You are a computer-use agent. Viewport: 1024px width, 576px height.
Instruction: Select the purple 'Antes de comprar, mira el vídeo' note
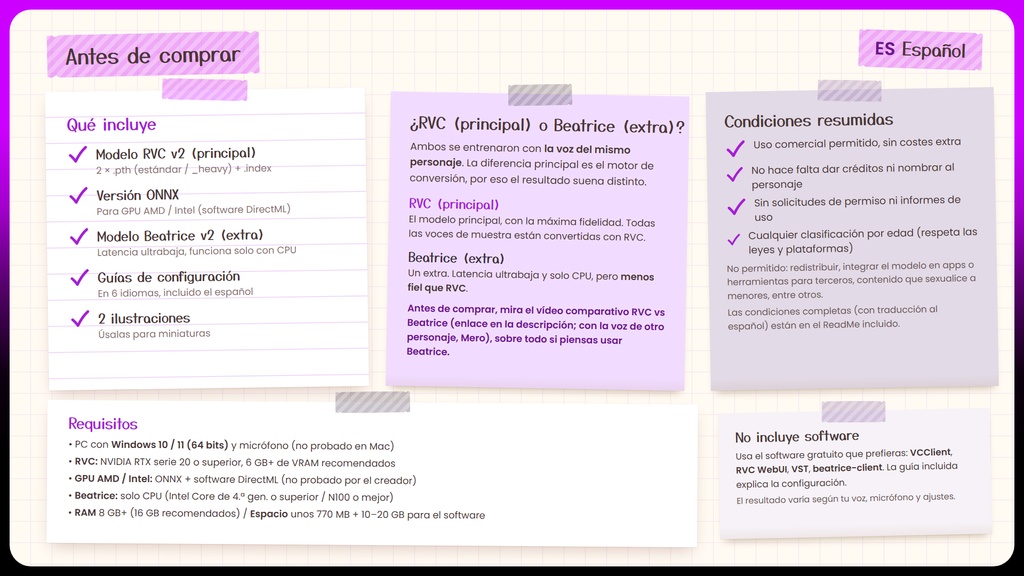(536, 330)
